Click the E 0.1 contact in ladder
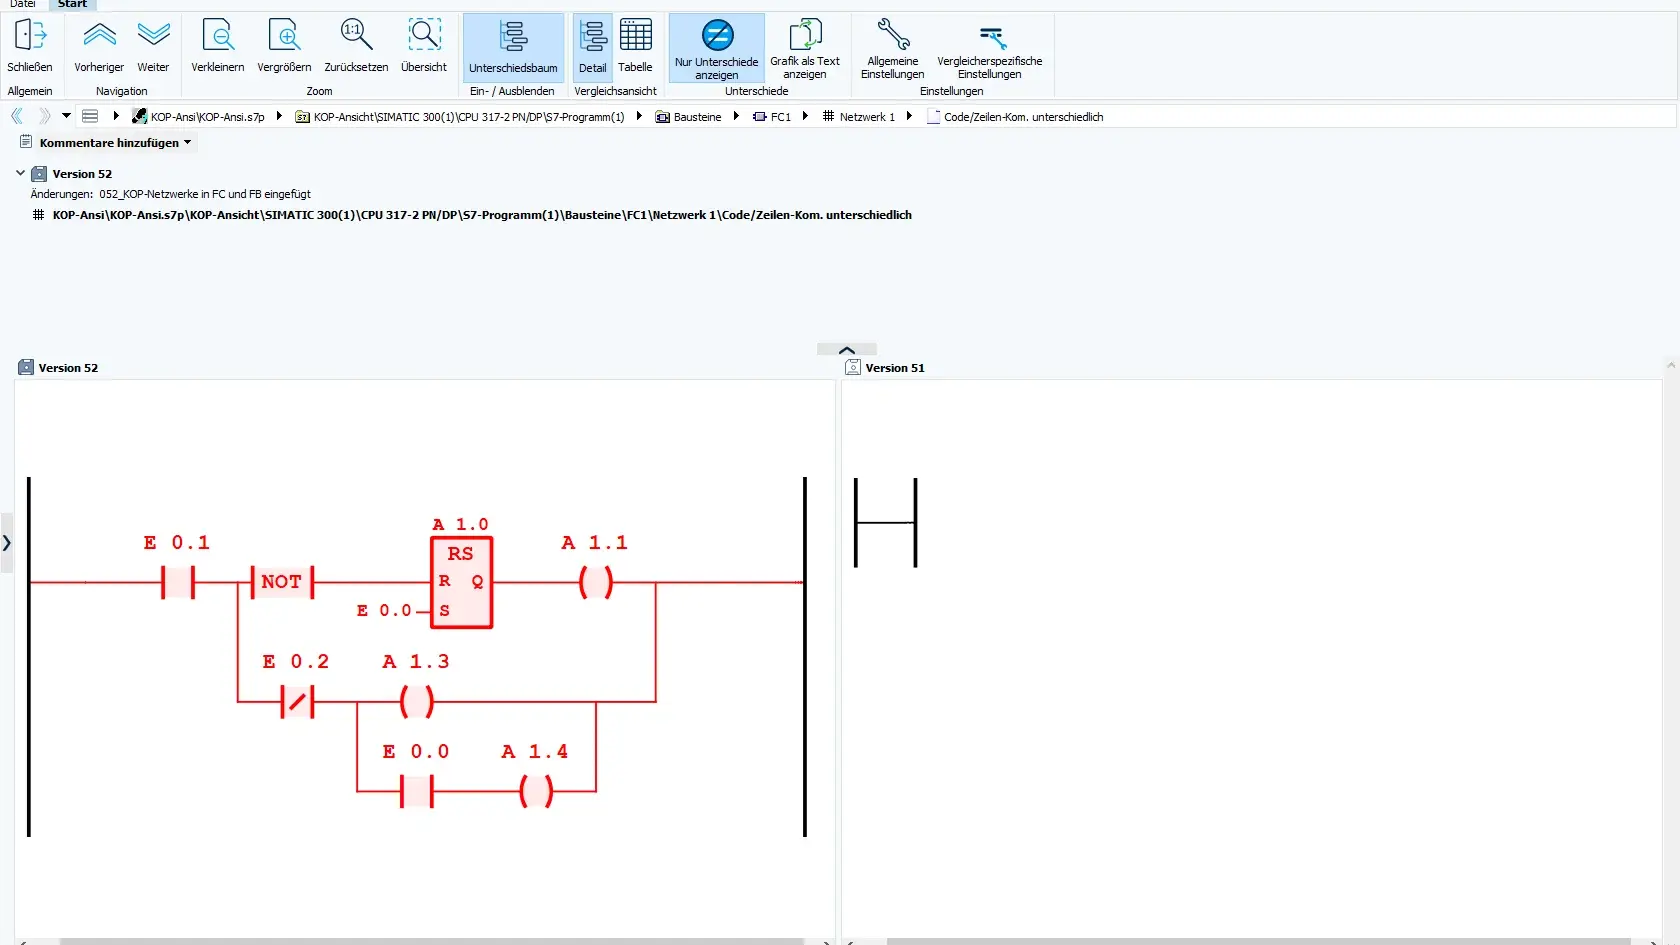Viewport: 1680px width, 945px height. [178, 581]
